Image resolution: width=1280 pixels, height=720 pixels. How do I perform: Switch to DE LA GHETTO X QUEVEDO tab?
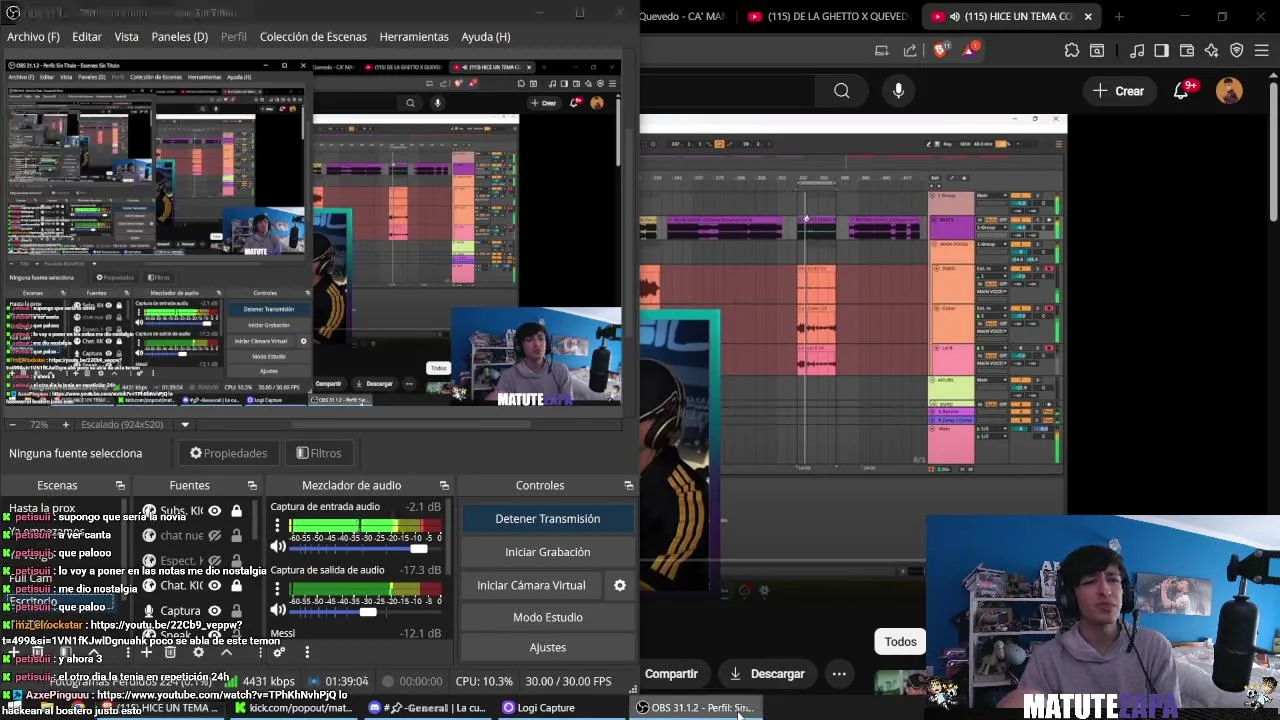828,16
